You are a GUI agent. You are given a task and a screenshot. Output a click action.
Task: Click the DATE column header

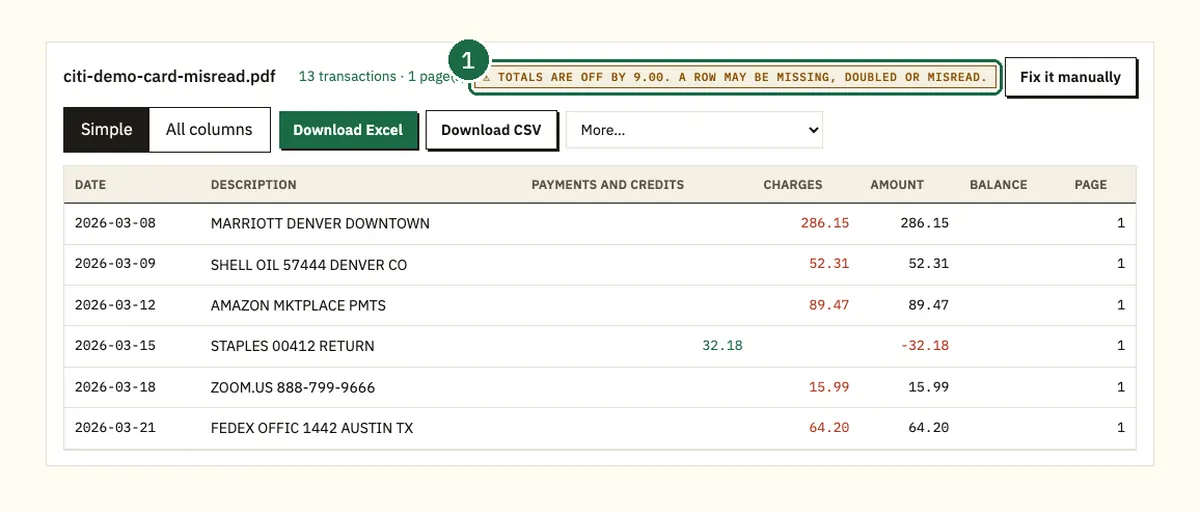(90, 185)
